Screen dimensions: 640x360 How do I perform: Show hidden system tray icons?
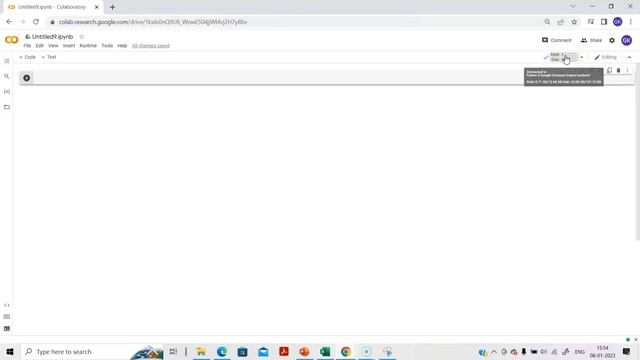(x=494, y=351)
